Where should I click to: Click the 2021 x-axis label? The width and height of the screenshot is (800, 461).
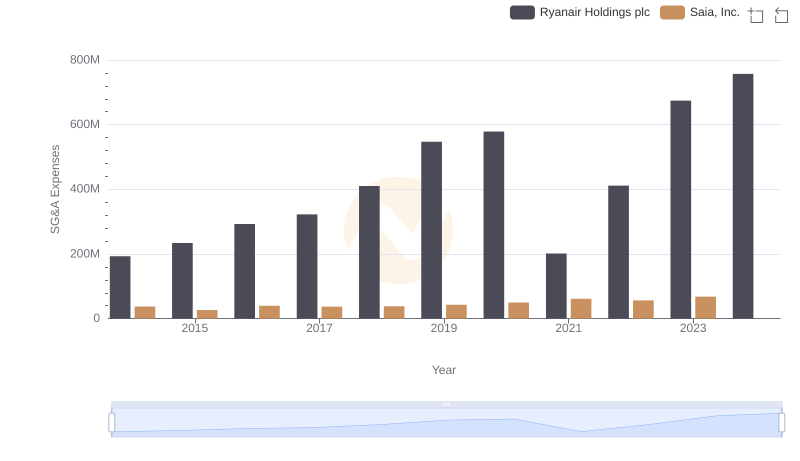coord(568,328)
